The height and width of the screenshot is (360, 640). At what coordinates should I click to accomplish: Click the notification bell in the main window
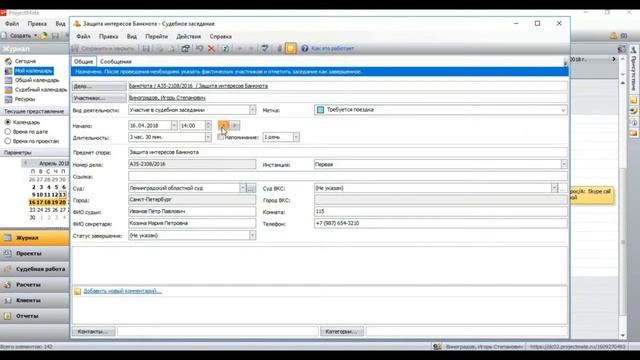click(613, 36)
